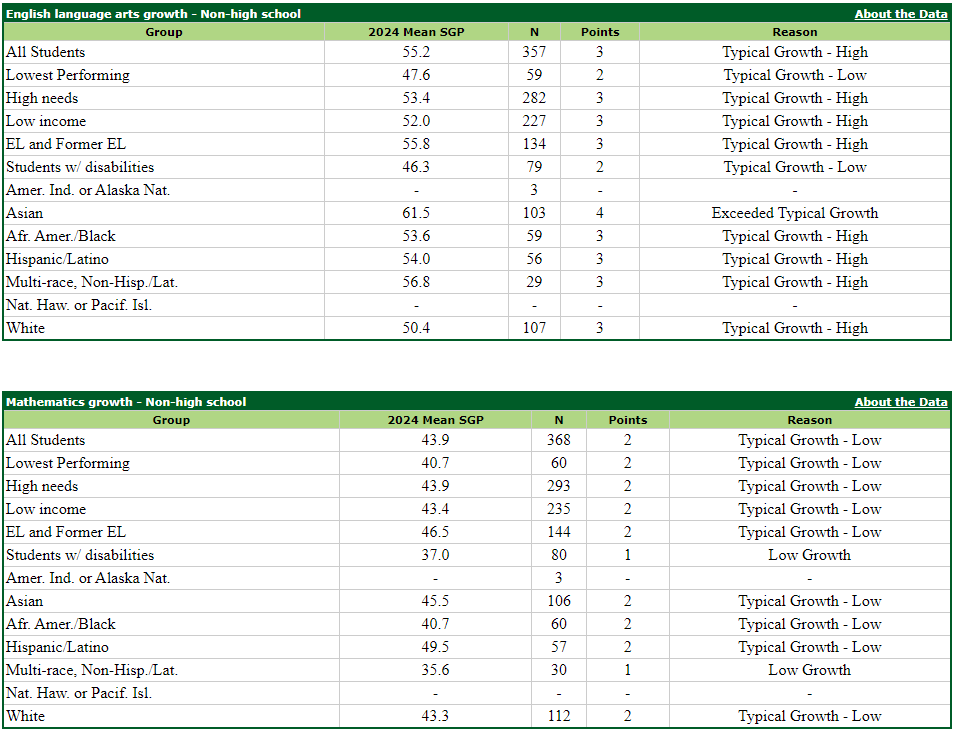Select Mathematics mean SGP value 37.0

[435, 555]
